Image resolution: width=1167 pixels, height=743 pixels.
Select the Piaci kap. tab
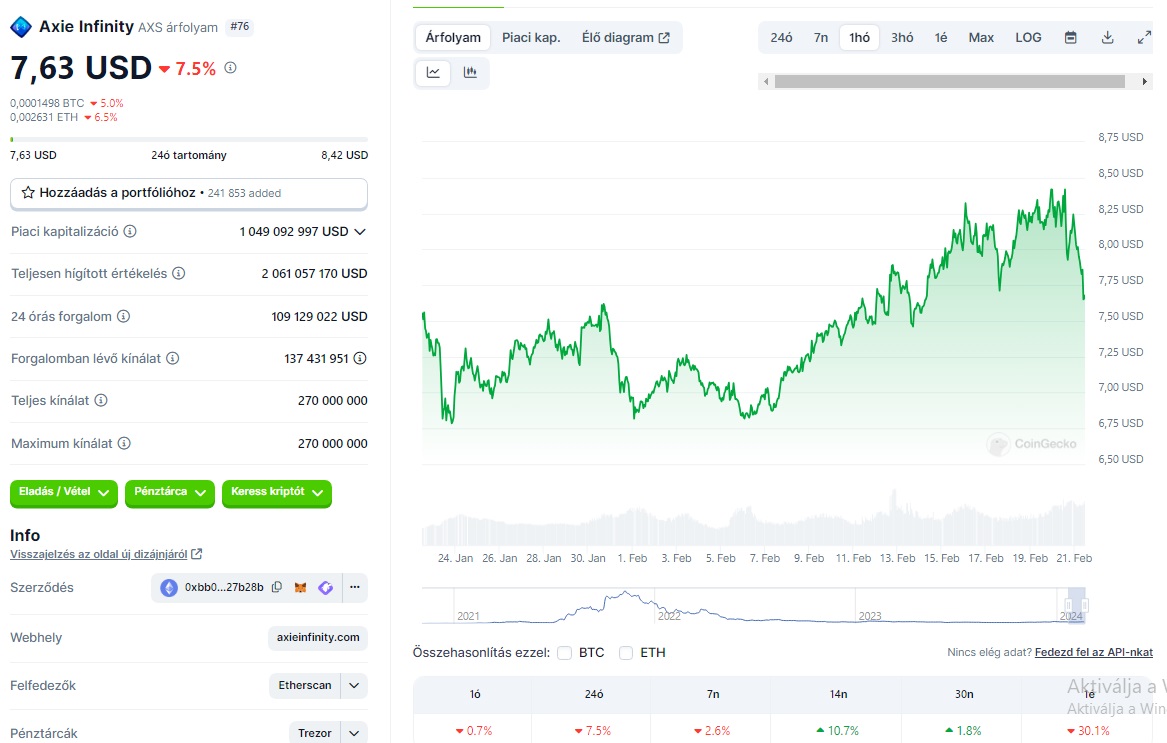pos(531,37)
